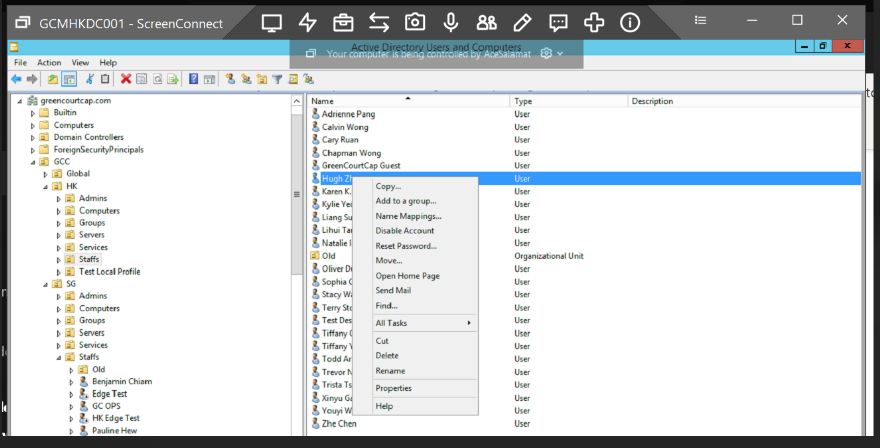
Task: Choose Move... from the context menu
Action: tap(415, 260)
